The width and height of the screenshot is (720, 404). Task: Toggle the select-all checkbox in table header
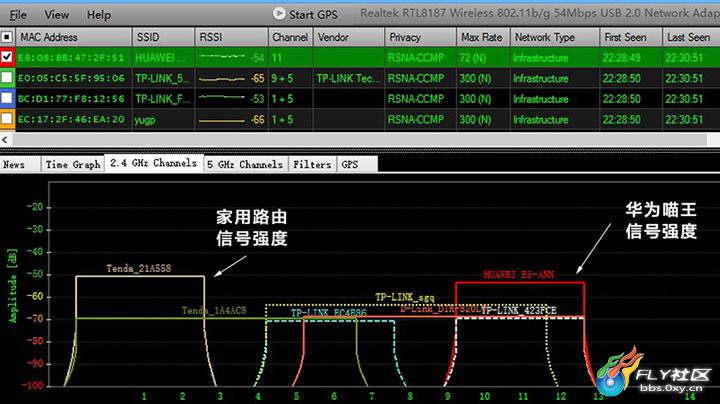[x=7, y=37]
